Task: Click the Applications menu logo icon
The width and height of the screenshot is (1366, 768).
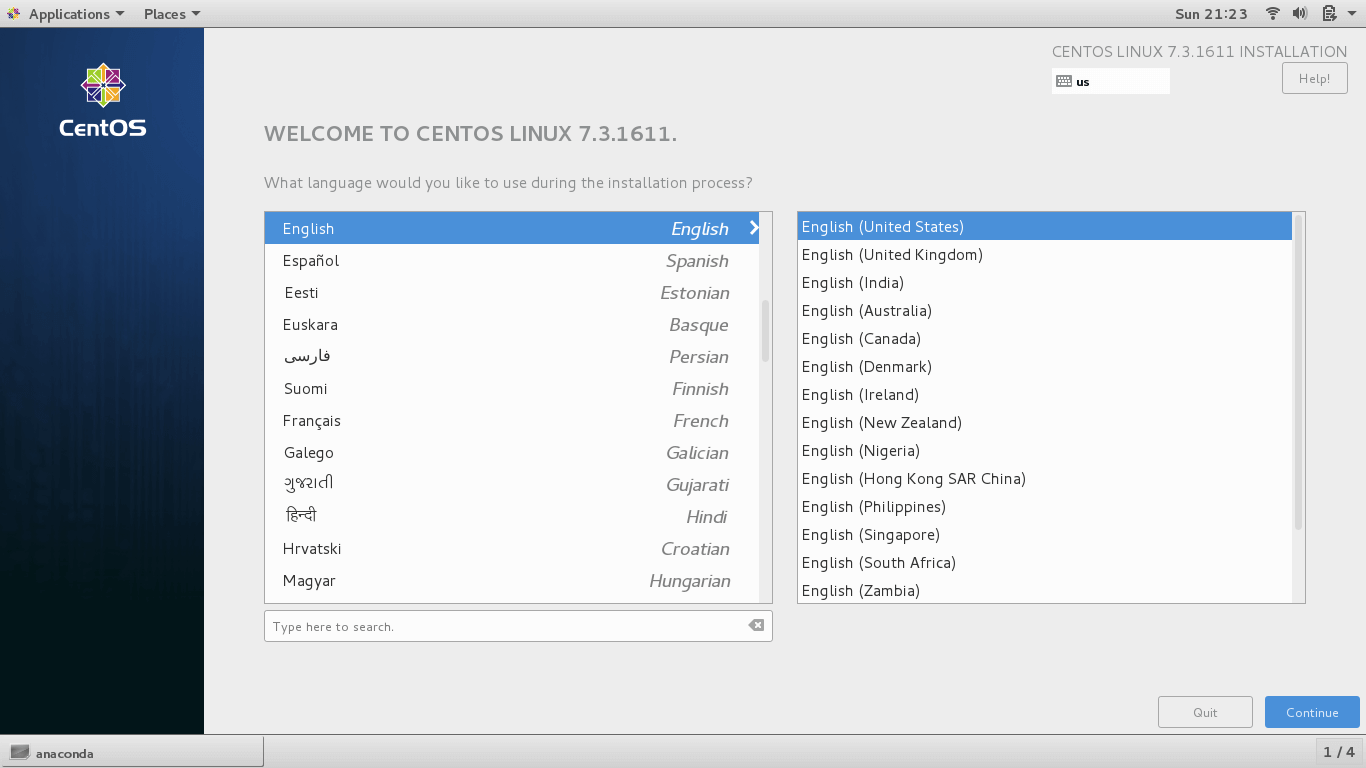Action: tap(13, 14)
